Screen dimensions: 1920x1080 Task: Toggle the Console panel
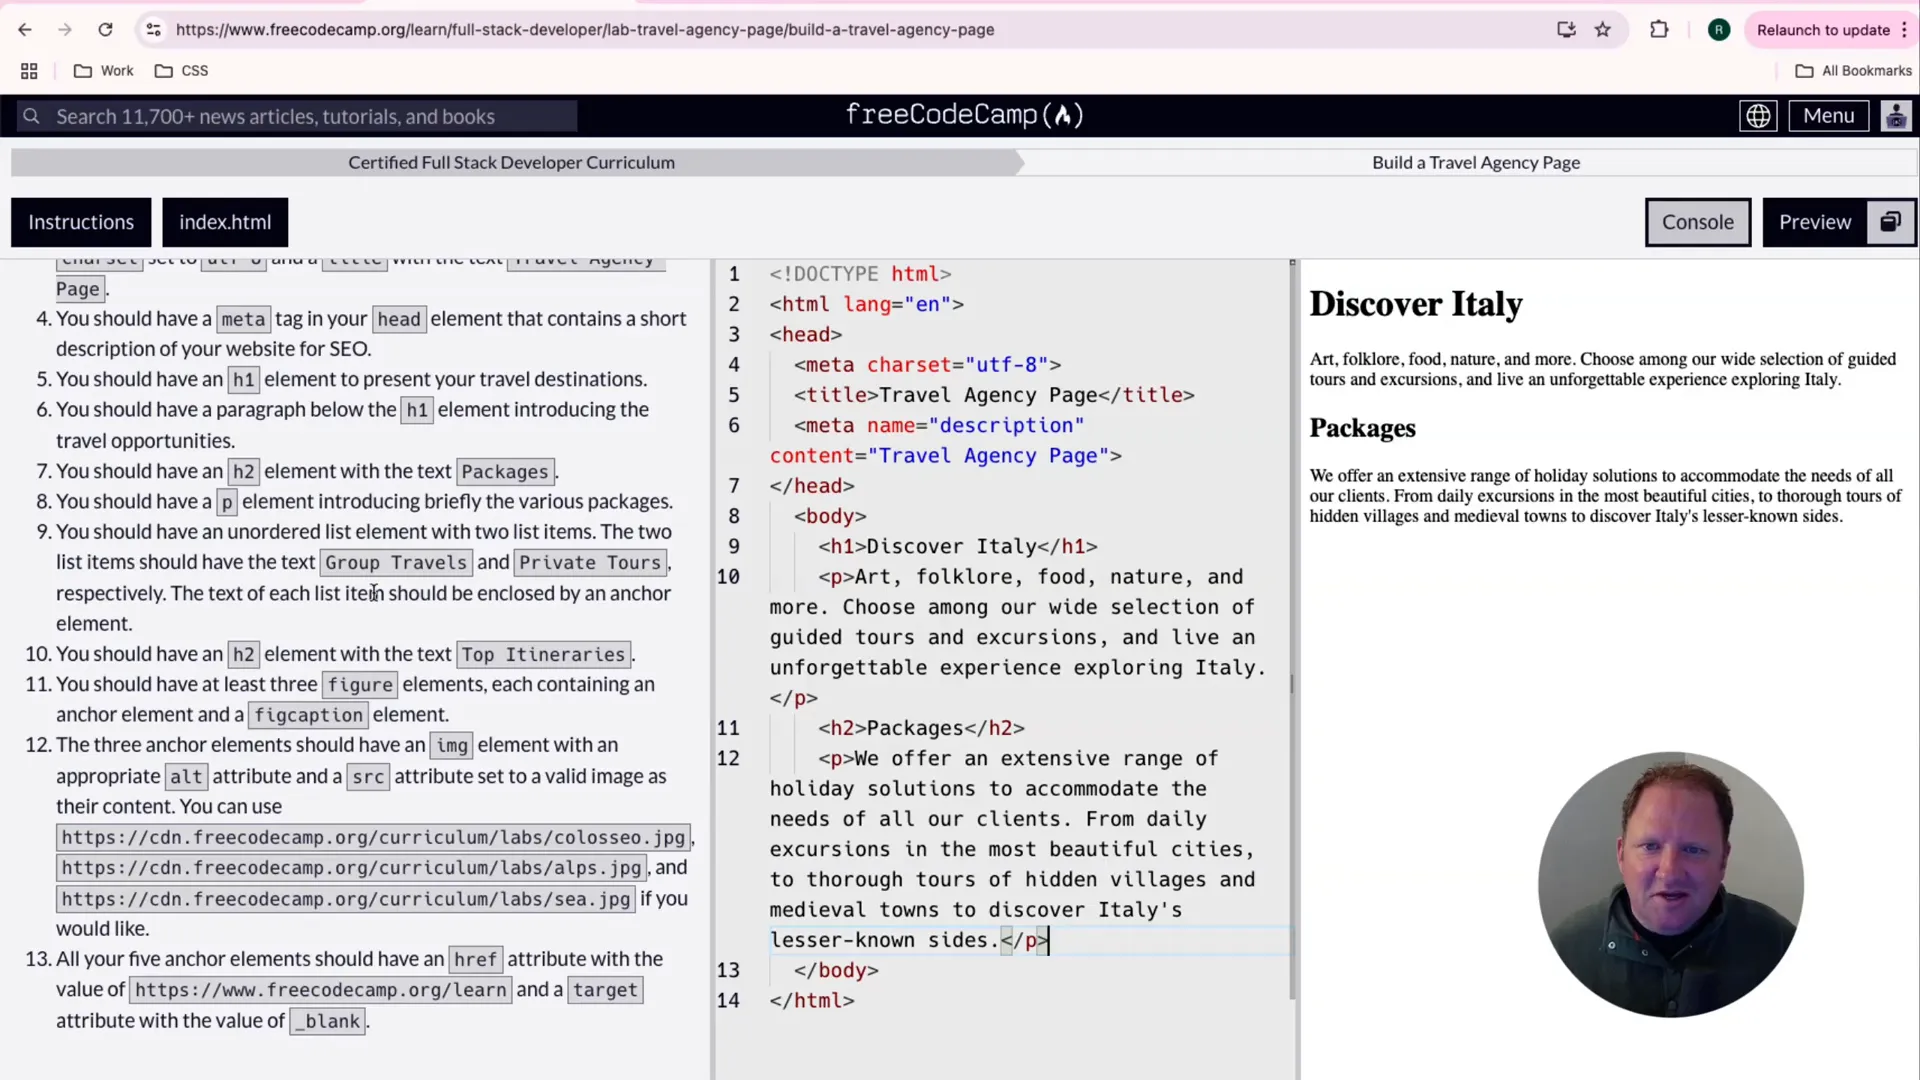pyautogui.click(x=1697, y=222)
